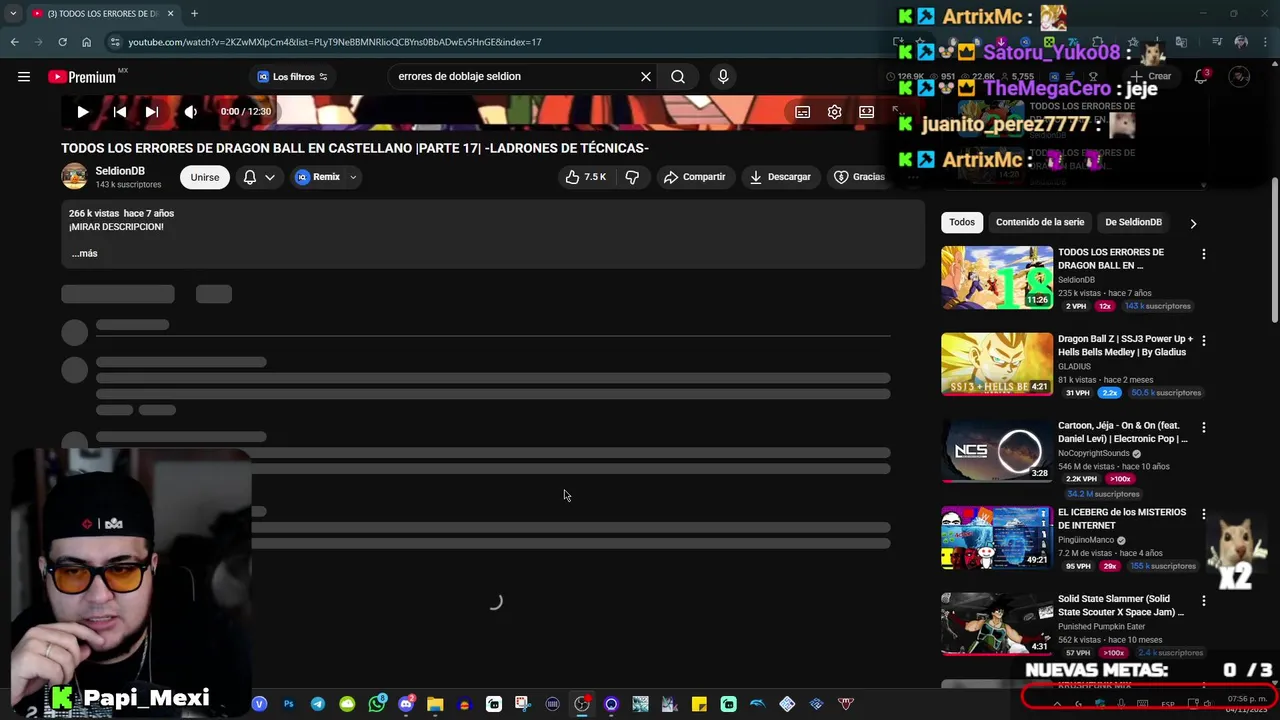Open options menu for Solid State Slammer suggestion
The image size is (1280, 720).
[1204, 601]
